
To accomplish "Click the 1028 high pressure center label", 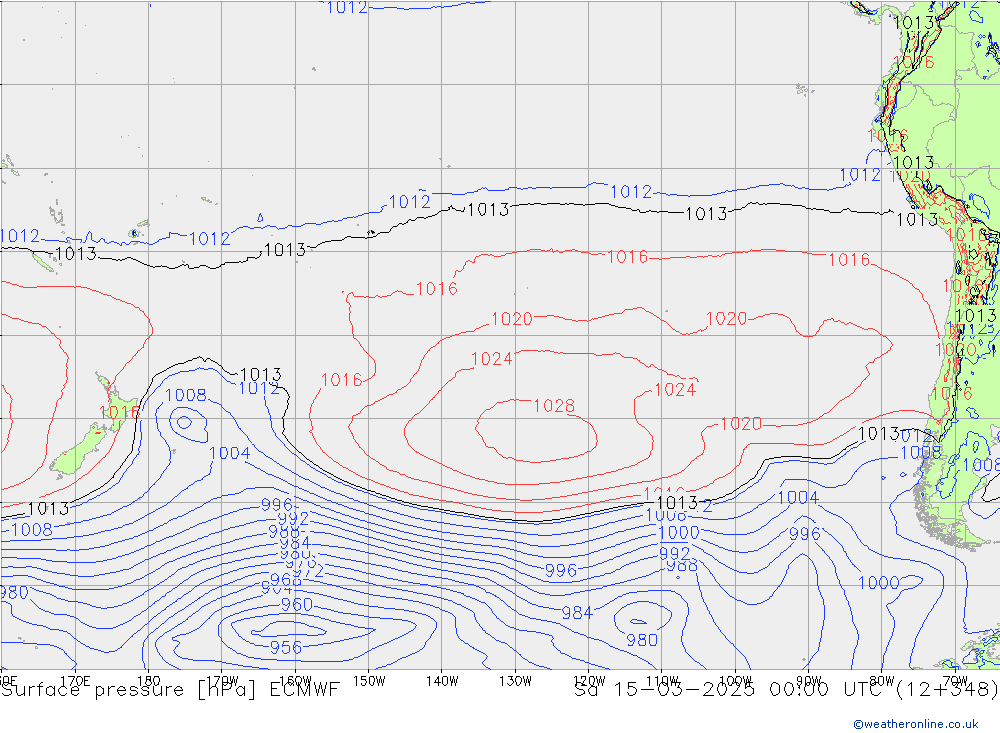I will click(554, 406).
